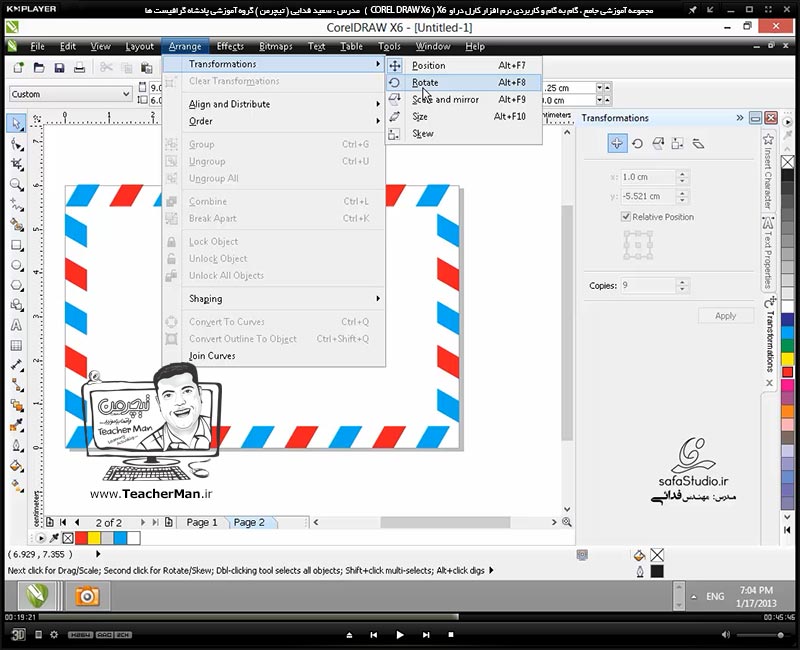Switch docker to Scale and mirror icon
Screen dimensions: 800x650
click(658, 144)
